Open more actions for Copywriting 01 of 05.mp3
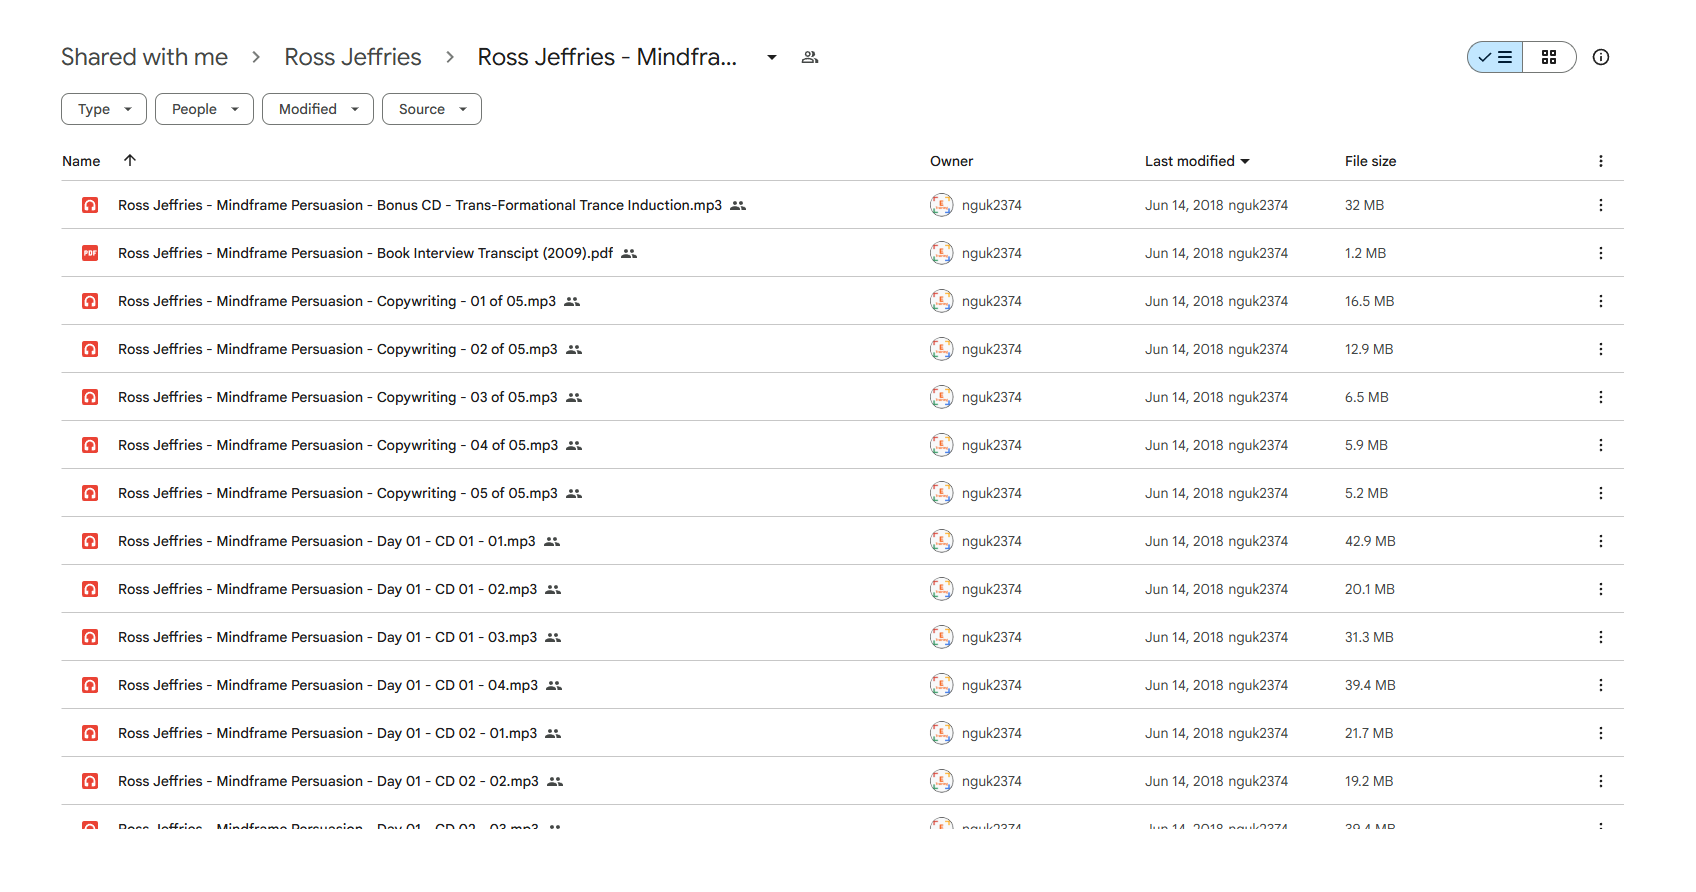 tap(1601, 301)
